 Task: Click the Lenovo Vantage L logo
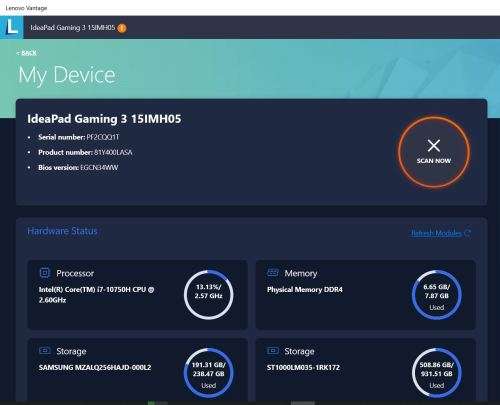click(12, 27)
